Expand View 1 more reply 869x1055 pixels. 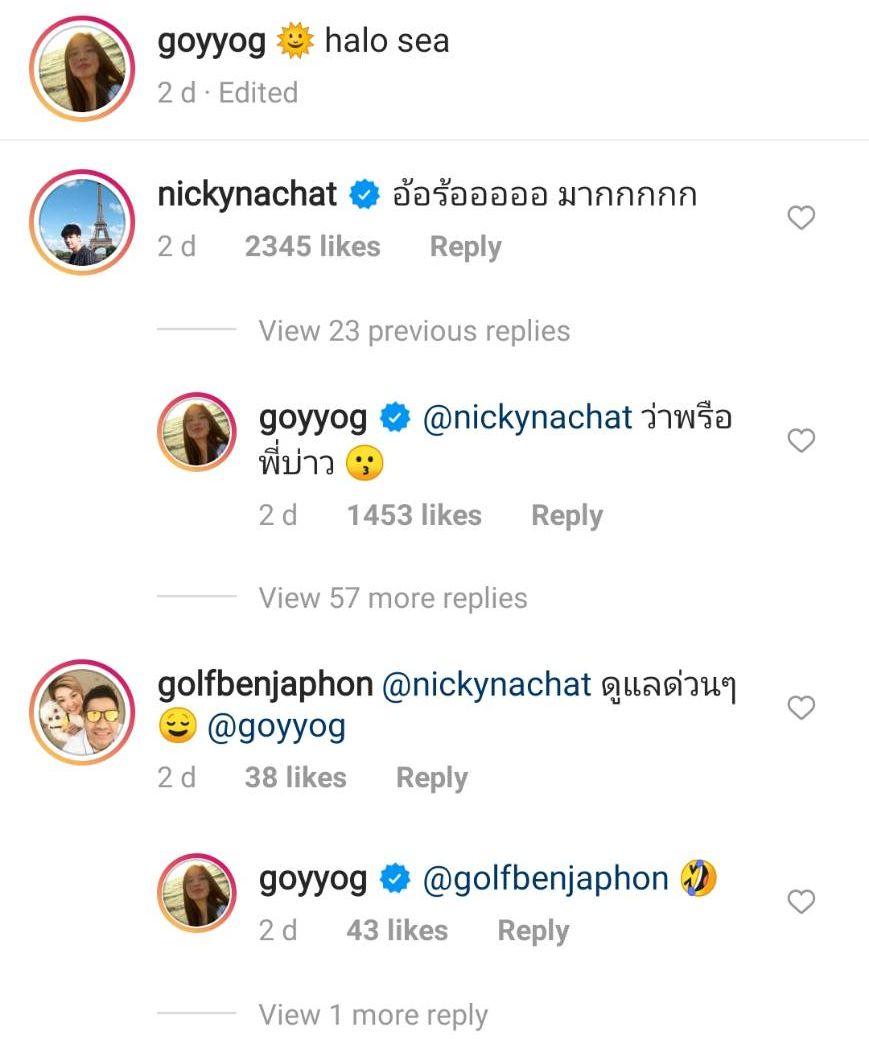pos(373,1015)
